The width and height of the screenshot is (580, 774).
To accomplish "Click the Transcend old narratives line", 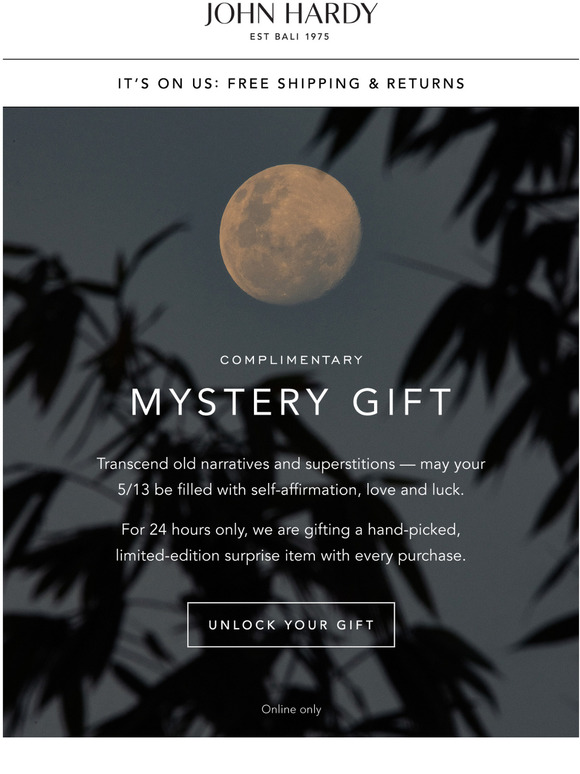I will (x=291, y=464).
